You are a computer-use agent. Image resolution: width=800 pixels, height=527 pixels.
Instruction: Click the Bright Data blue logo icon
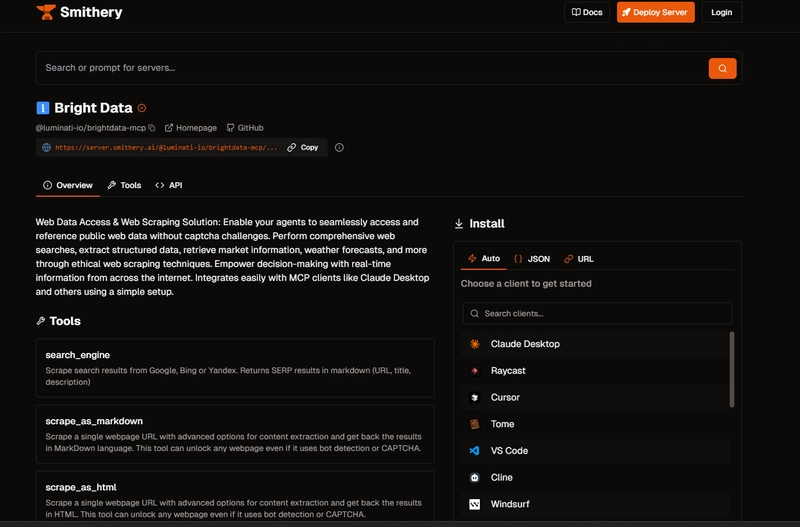point(43,108)
